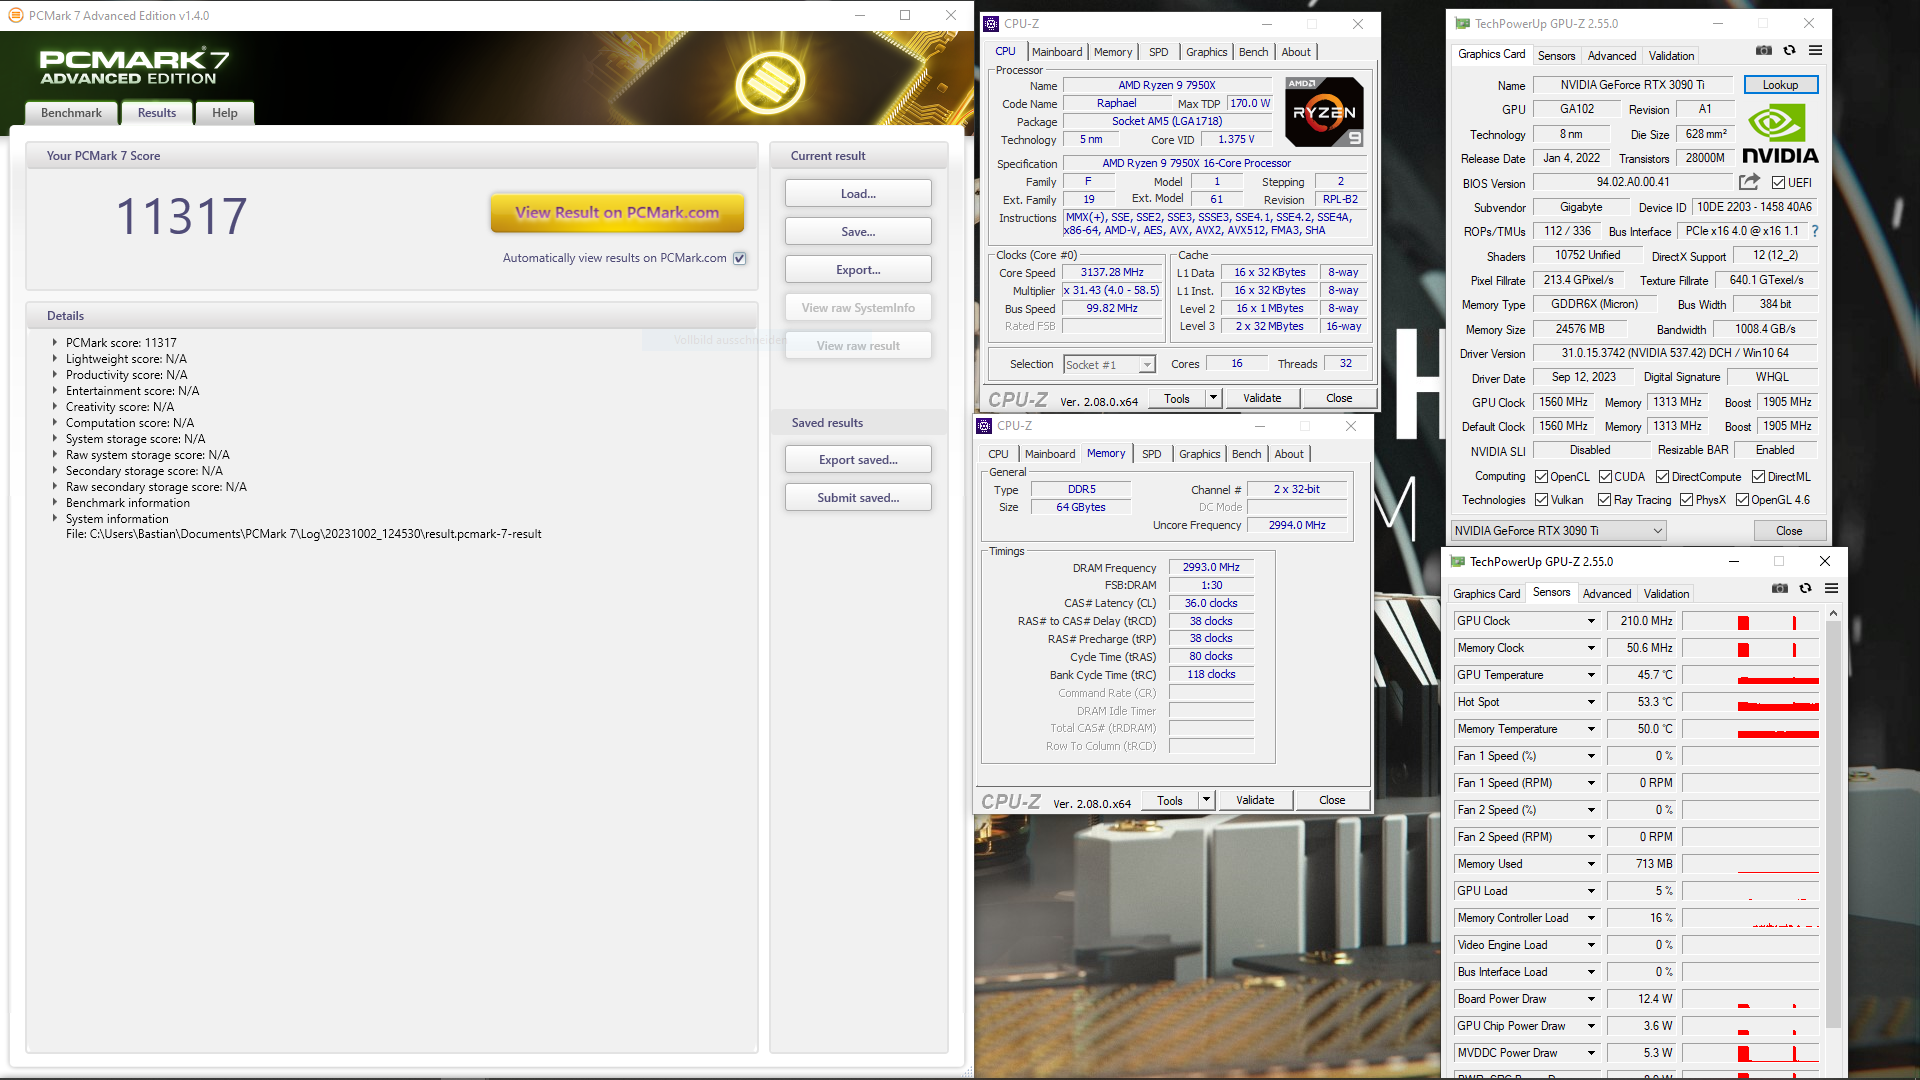Viewport: 1920px width, 1080px height.
Task: Click the DRAM Frequency value field in CPU-Z
Action: tap(1211, 567)
